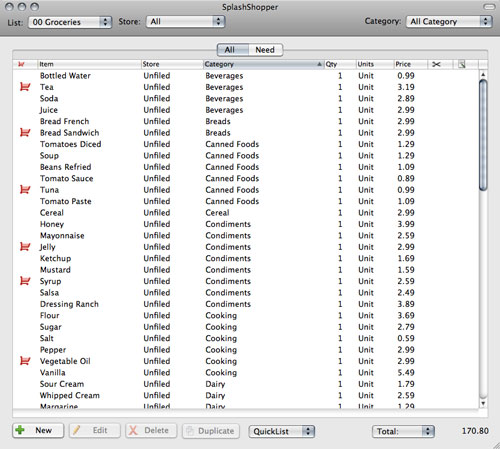Toggle need checkbox for Mustard row

(25, 270)
